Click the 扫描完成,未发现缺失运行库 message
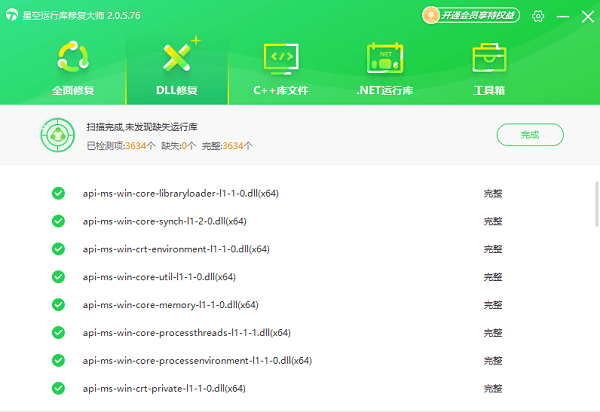Screen dimensions: 600x412 [x=142, y=127]
